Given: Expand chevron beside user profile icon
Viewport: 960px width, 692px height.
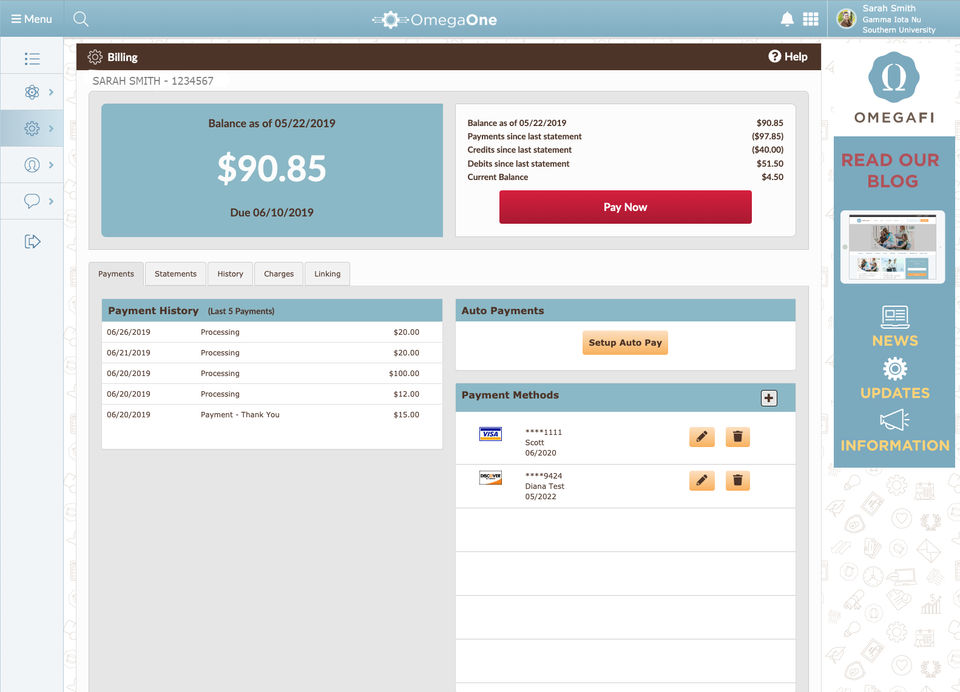Looking at the screenshot, I should click(51, 165).
